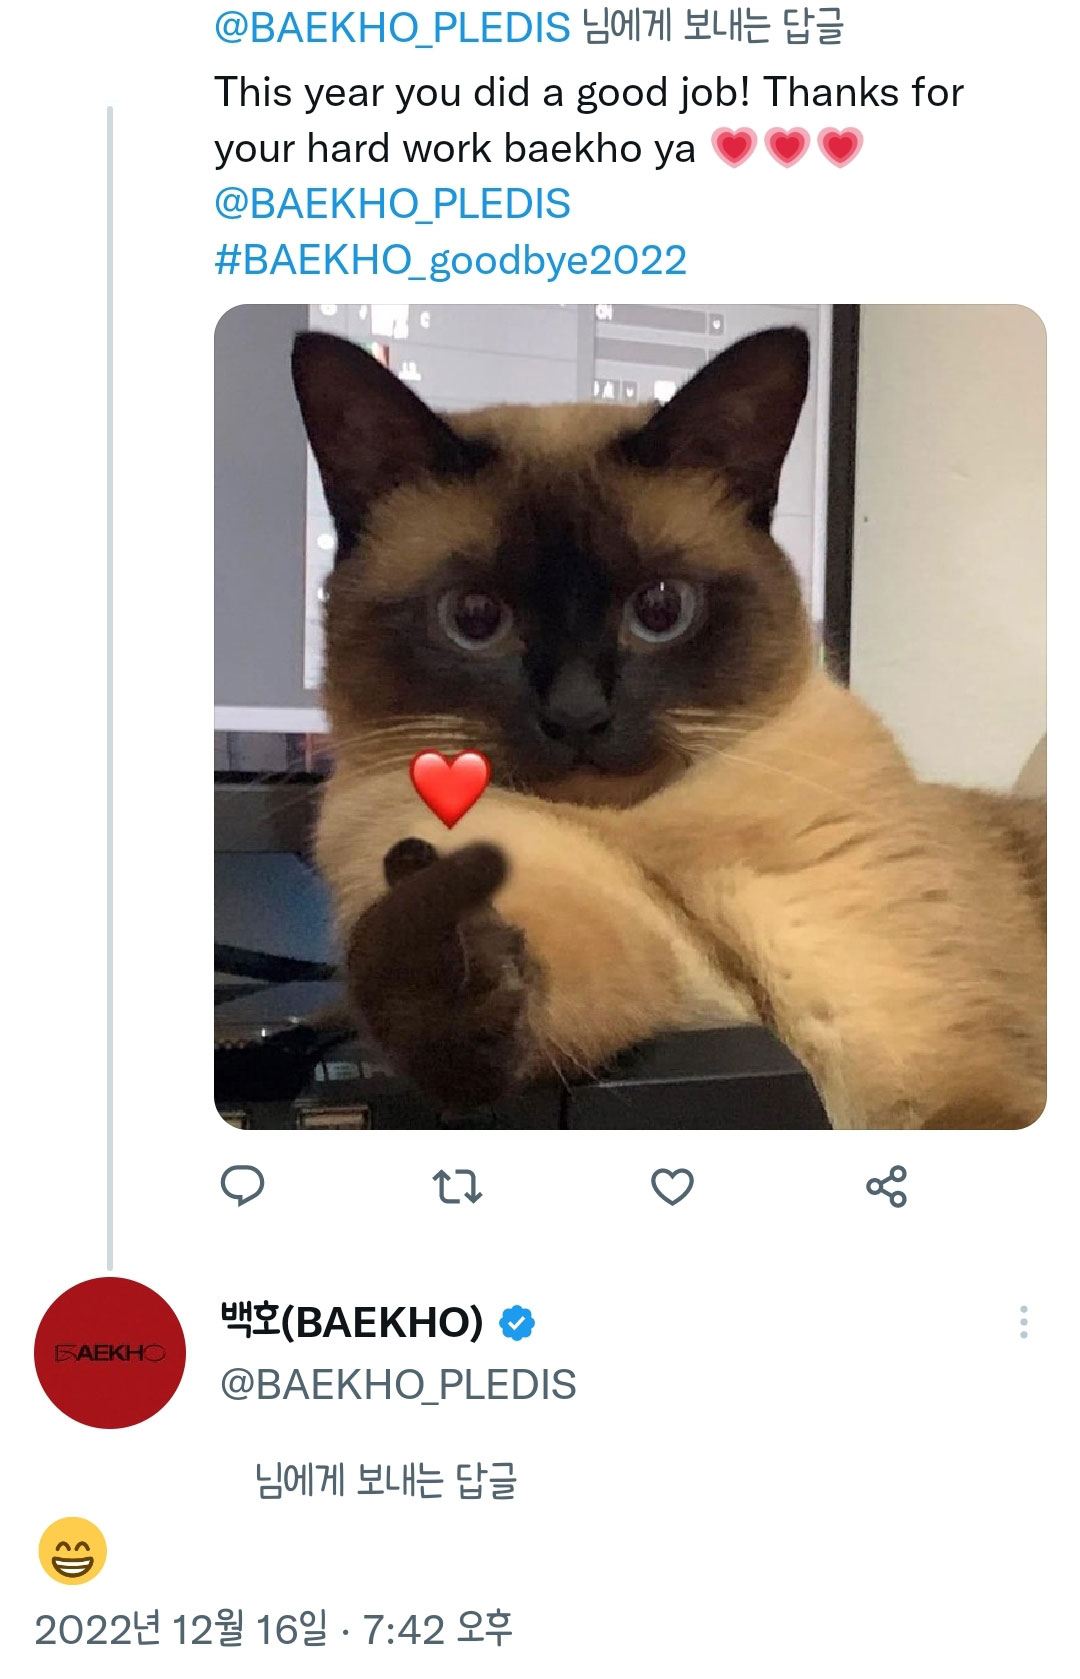This screenshot has height=1679, width=1080.
Task: Click the 백호(BAEKHO) display name
Action: pos(352,1322)
